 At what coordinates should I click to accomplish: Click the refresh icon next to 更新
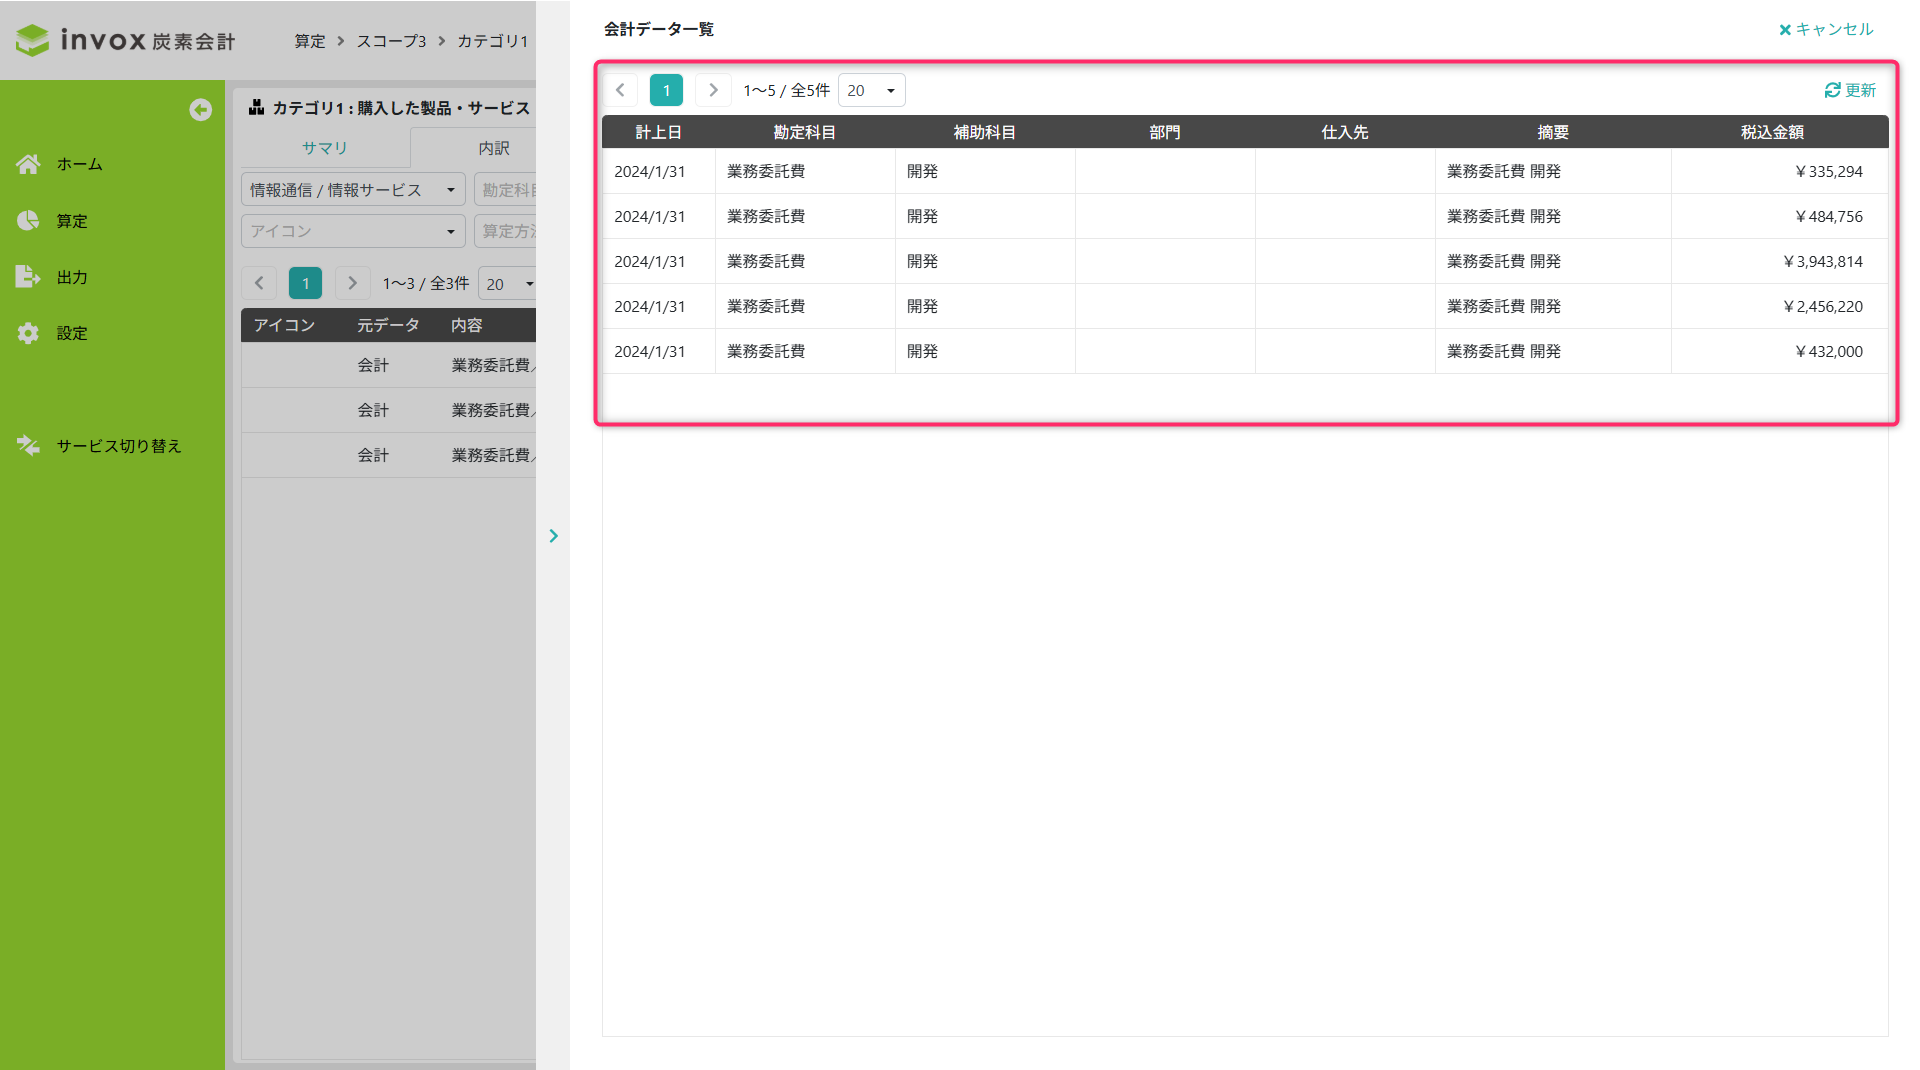click(x=1832, y=90)
